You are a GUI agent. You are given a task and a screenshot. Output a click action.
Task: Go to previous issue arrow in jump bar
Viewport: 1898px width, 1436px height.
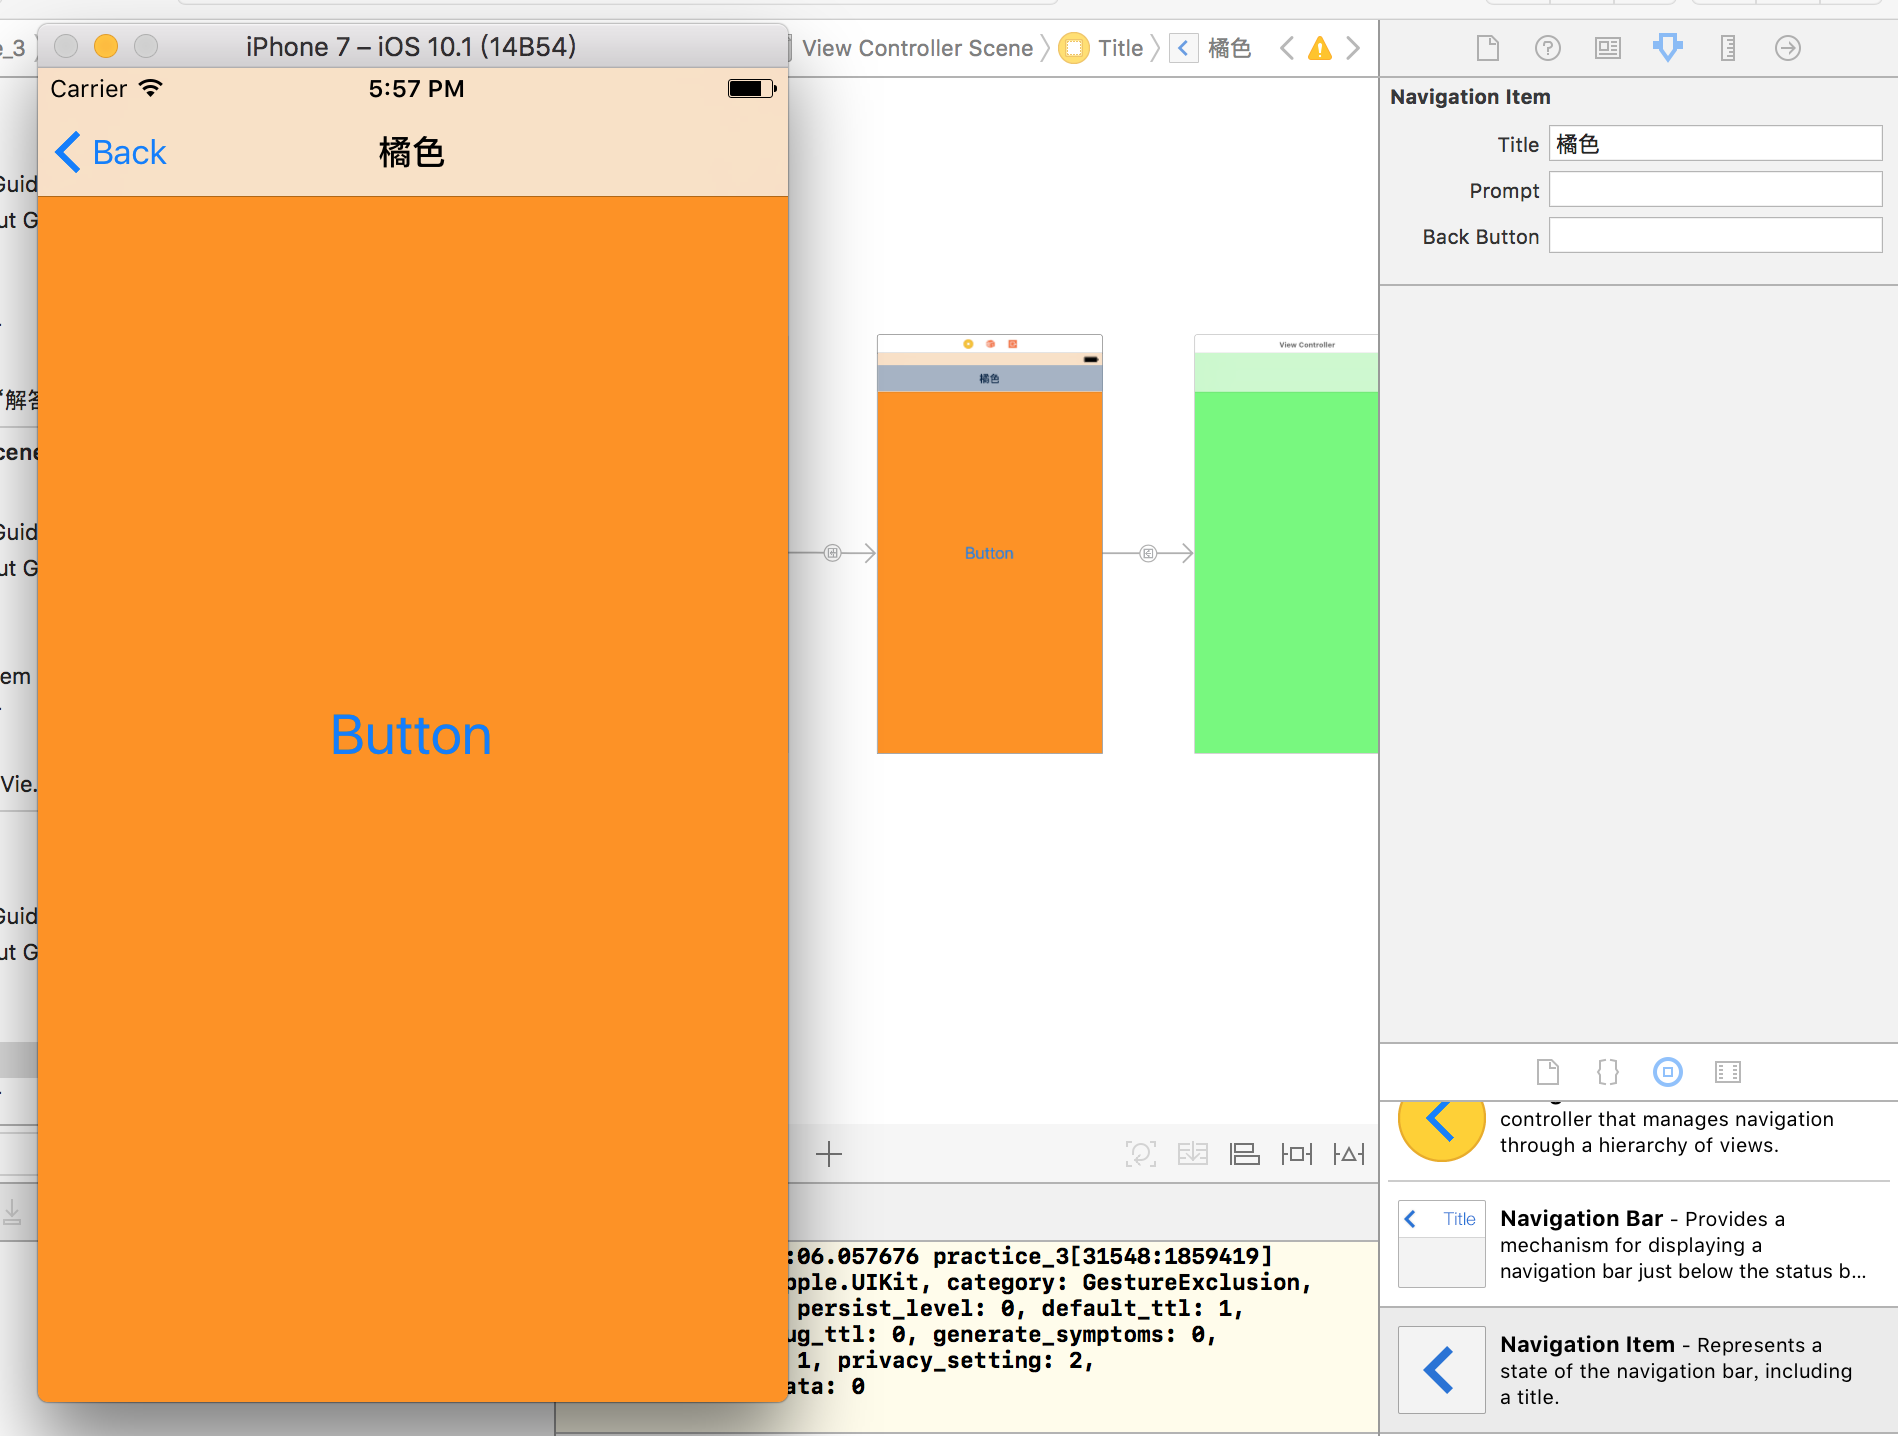(x=1287, y=48)
